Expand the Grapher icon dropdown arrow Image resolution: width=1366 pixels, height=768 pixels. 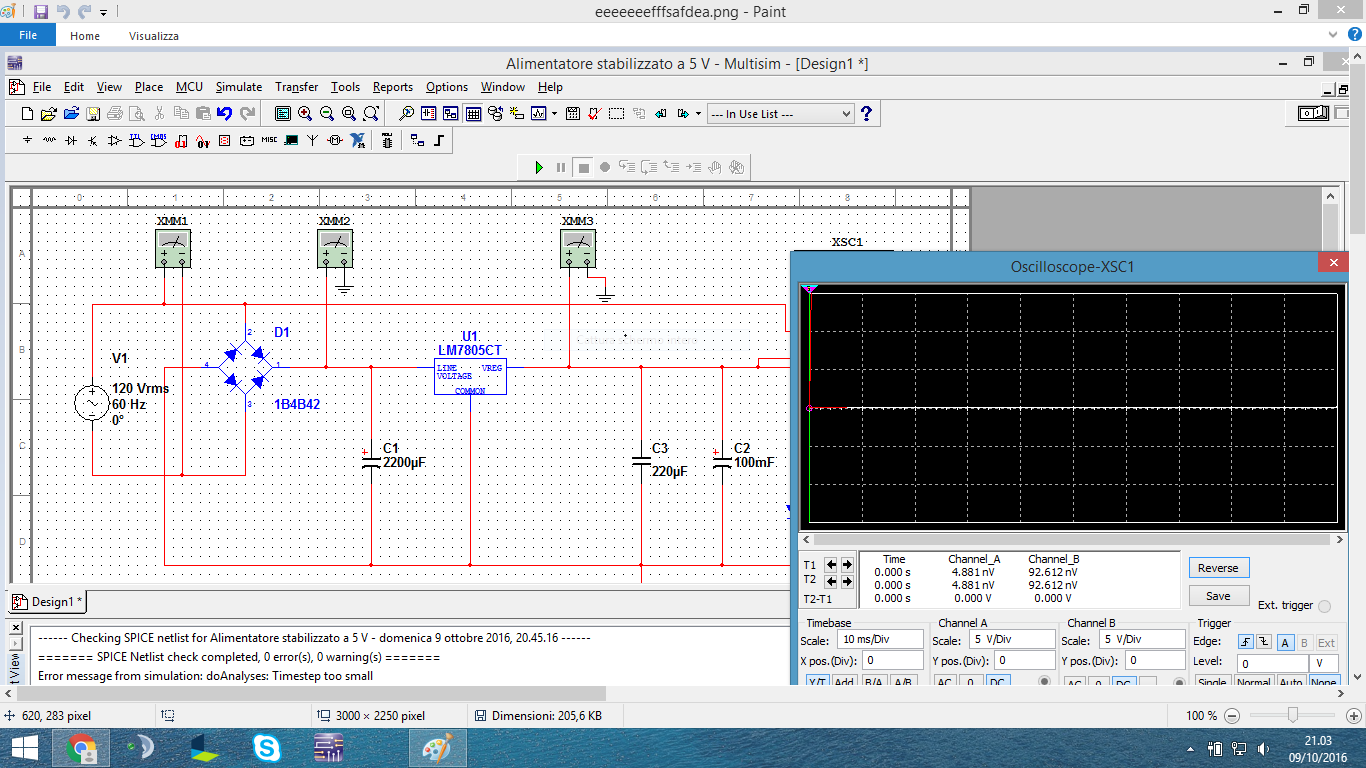point(553,114)
